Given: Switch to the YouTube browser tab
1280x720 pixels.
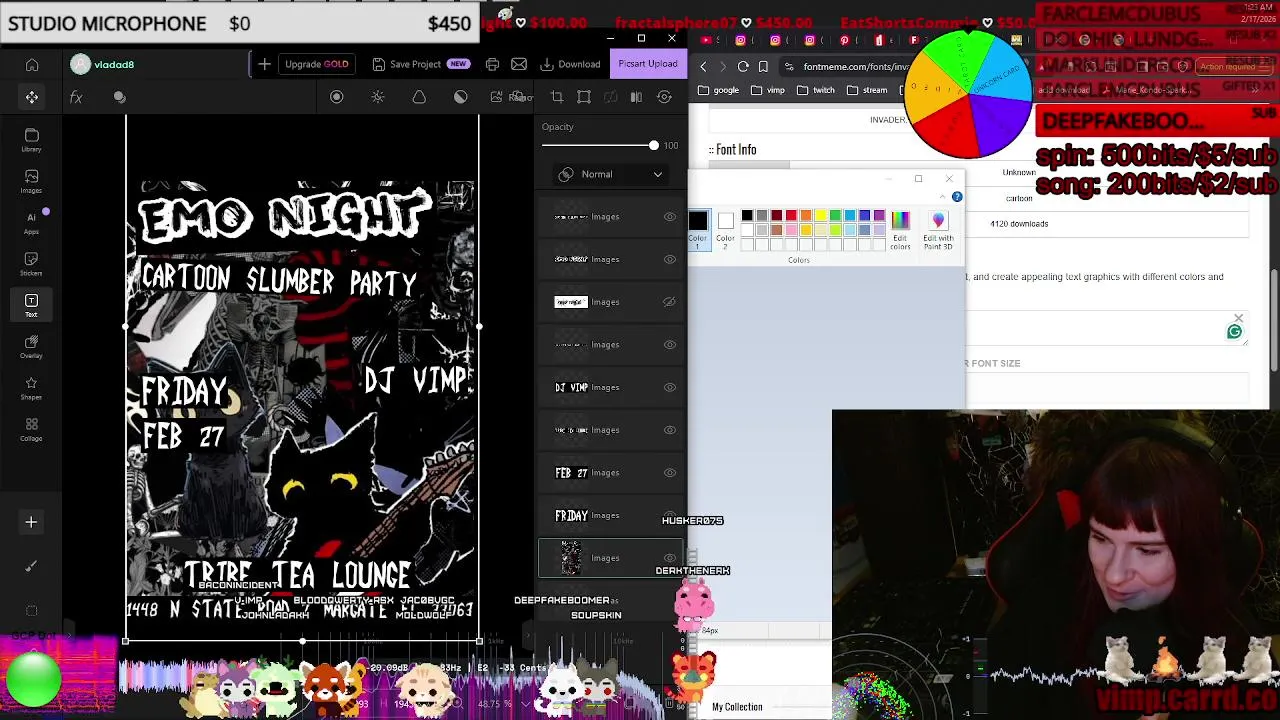Looking at the screenshot, I should [x=706, y=40].
